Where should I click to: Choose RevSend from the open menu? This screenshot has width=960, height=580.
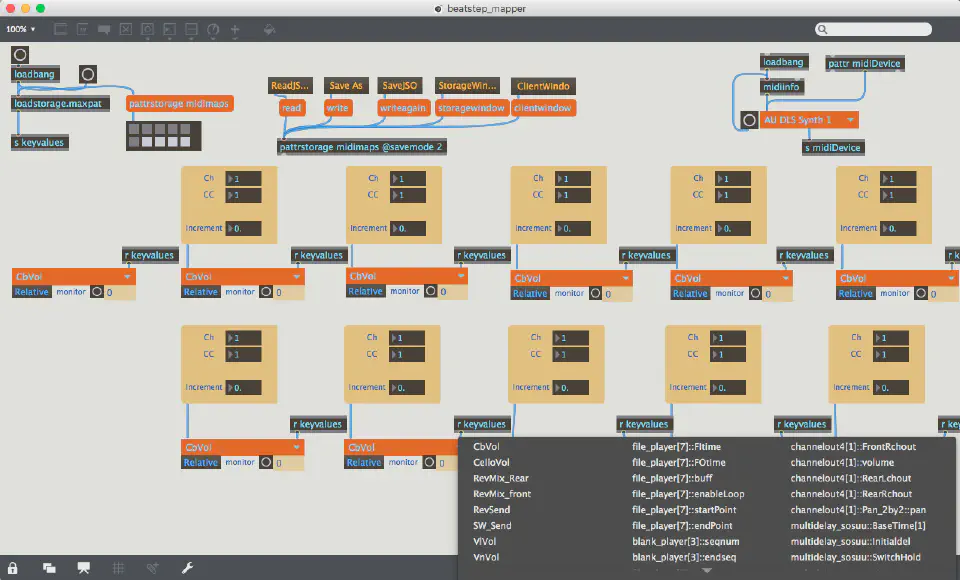(491, 510)
